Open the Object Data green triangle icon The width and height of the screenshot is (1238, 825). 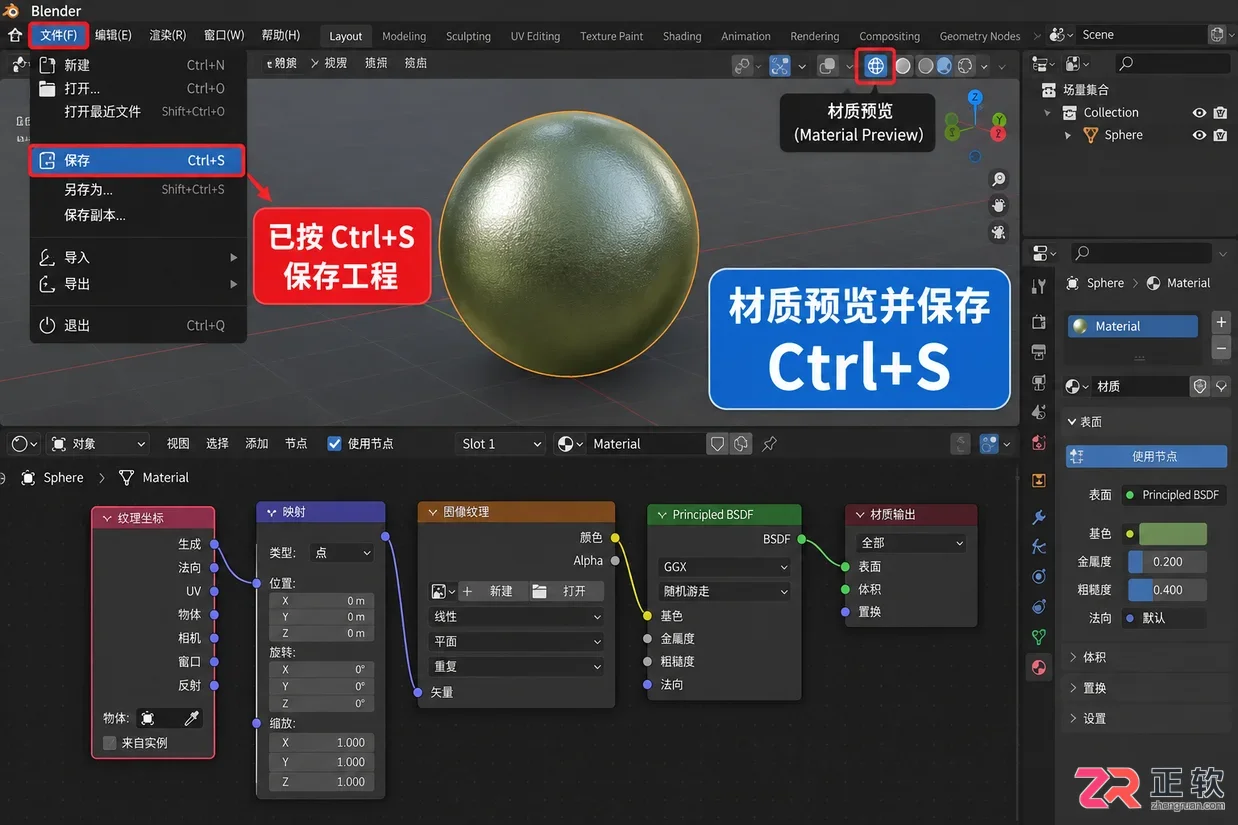click(x=1039, y=636)
